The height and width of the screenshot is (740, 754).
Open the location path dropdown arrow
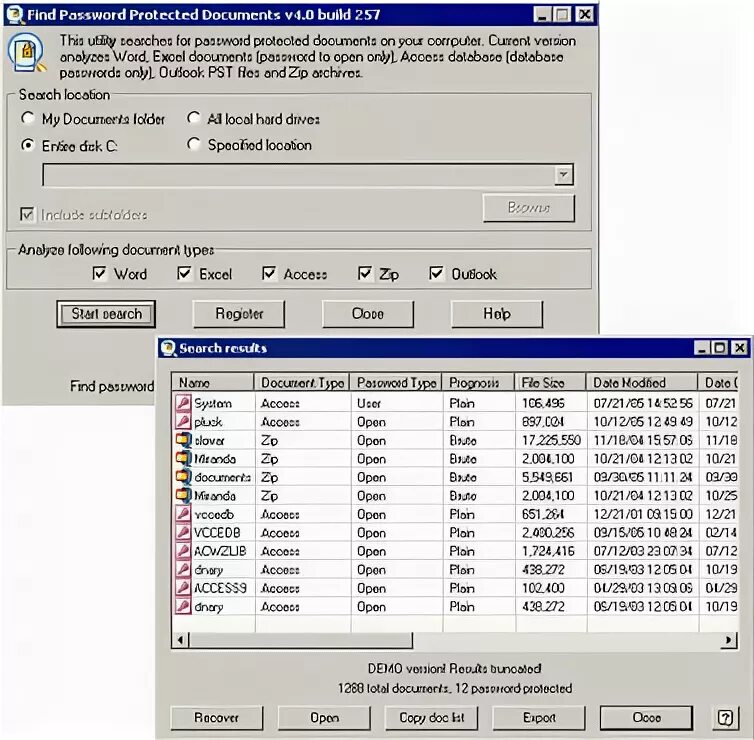click(564, 175)
